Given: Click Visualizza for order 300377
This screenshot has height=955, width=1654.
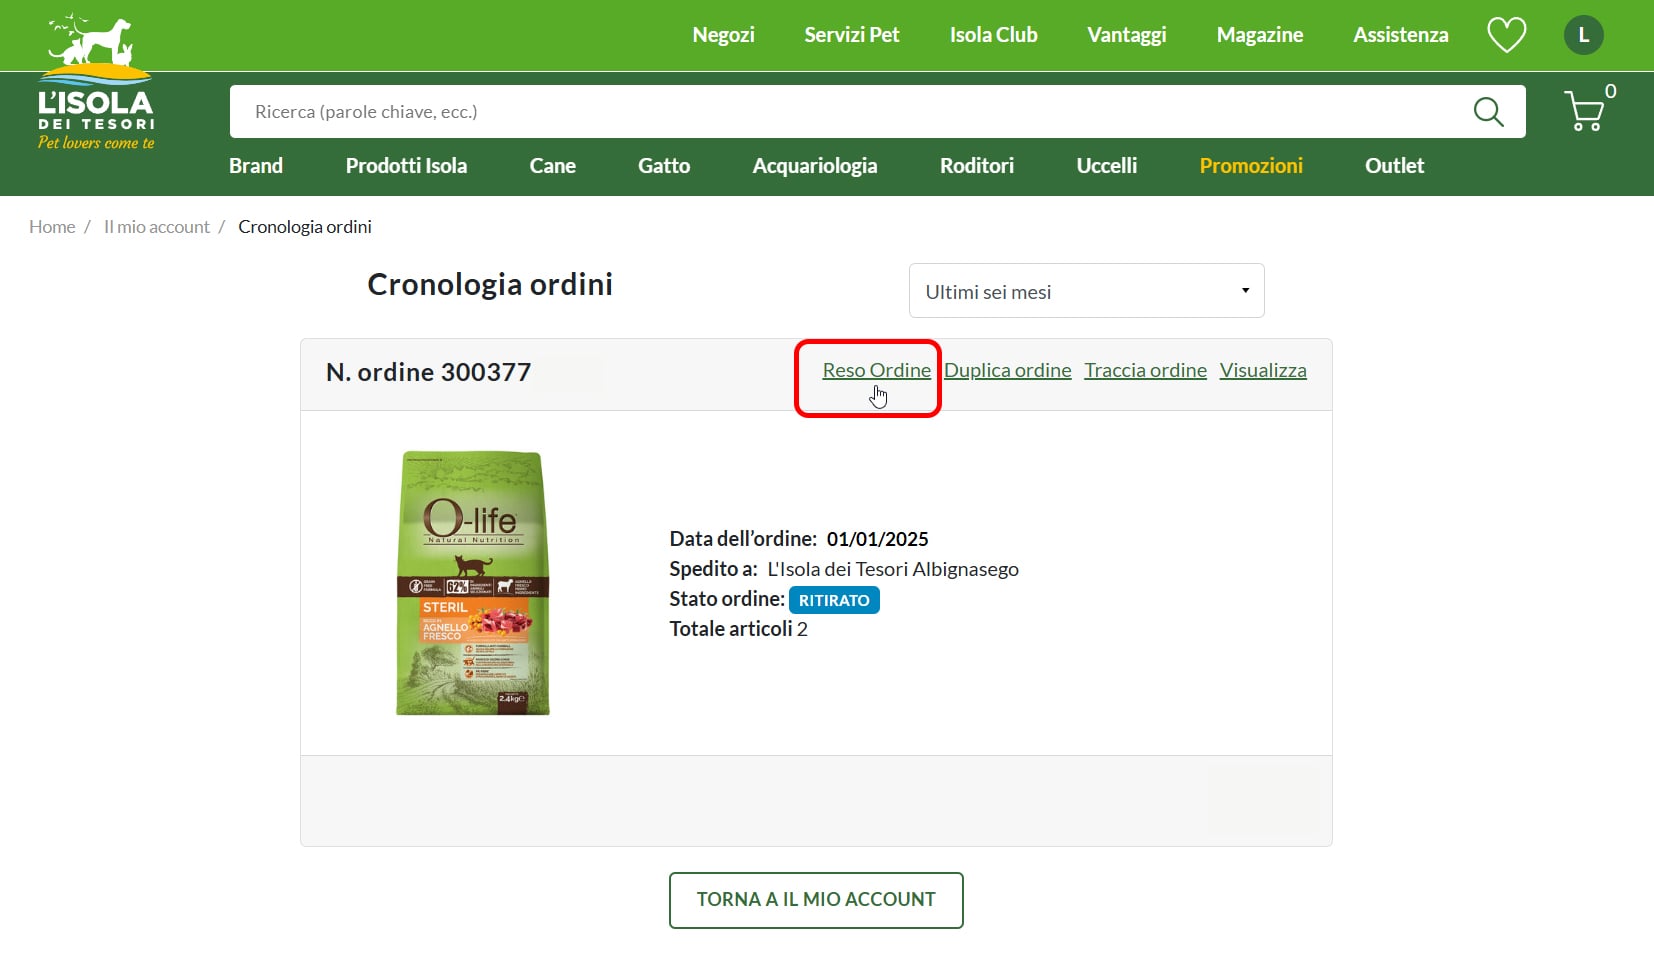Looking at the screenshot, I should coord(1263,371).
